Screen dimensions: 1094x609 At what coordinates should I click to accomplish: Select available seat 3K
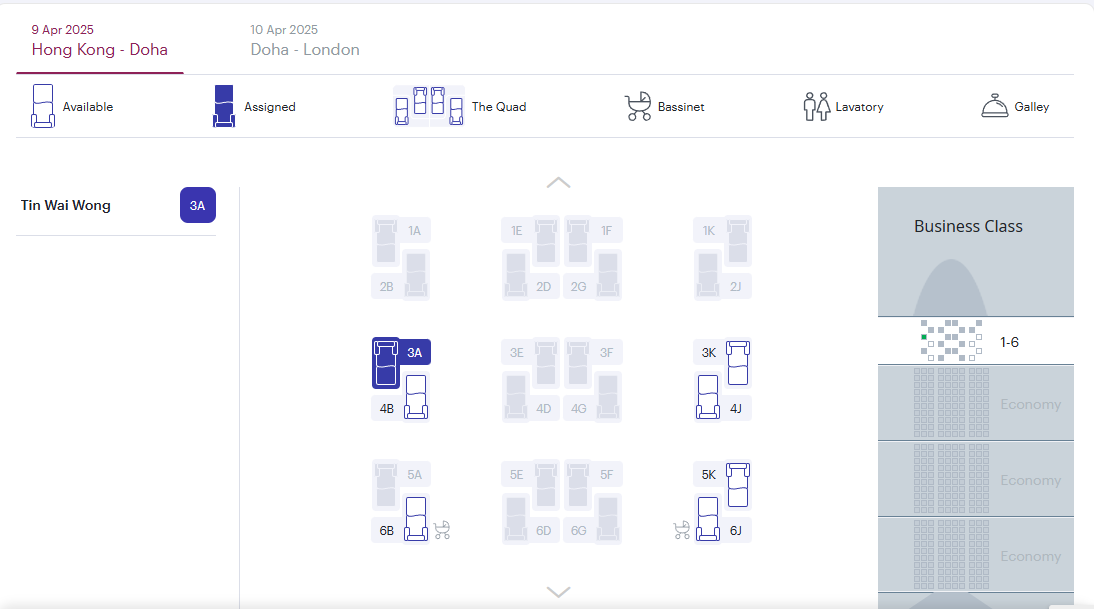738,362
